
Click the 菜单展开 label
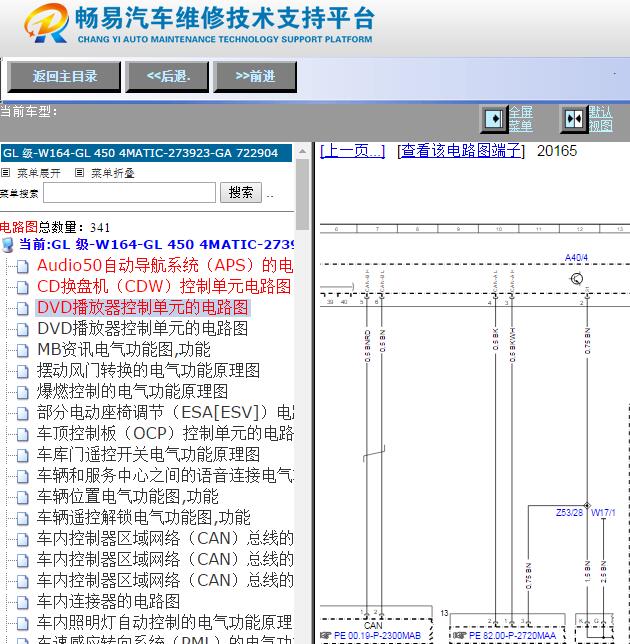pyautogui.click(x=39, y=173)
